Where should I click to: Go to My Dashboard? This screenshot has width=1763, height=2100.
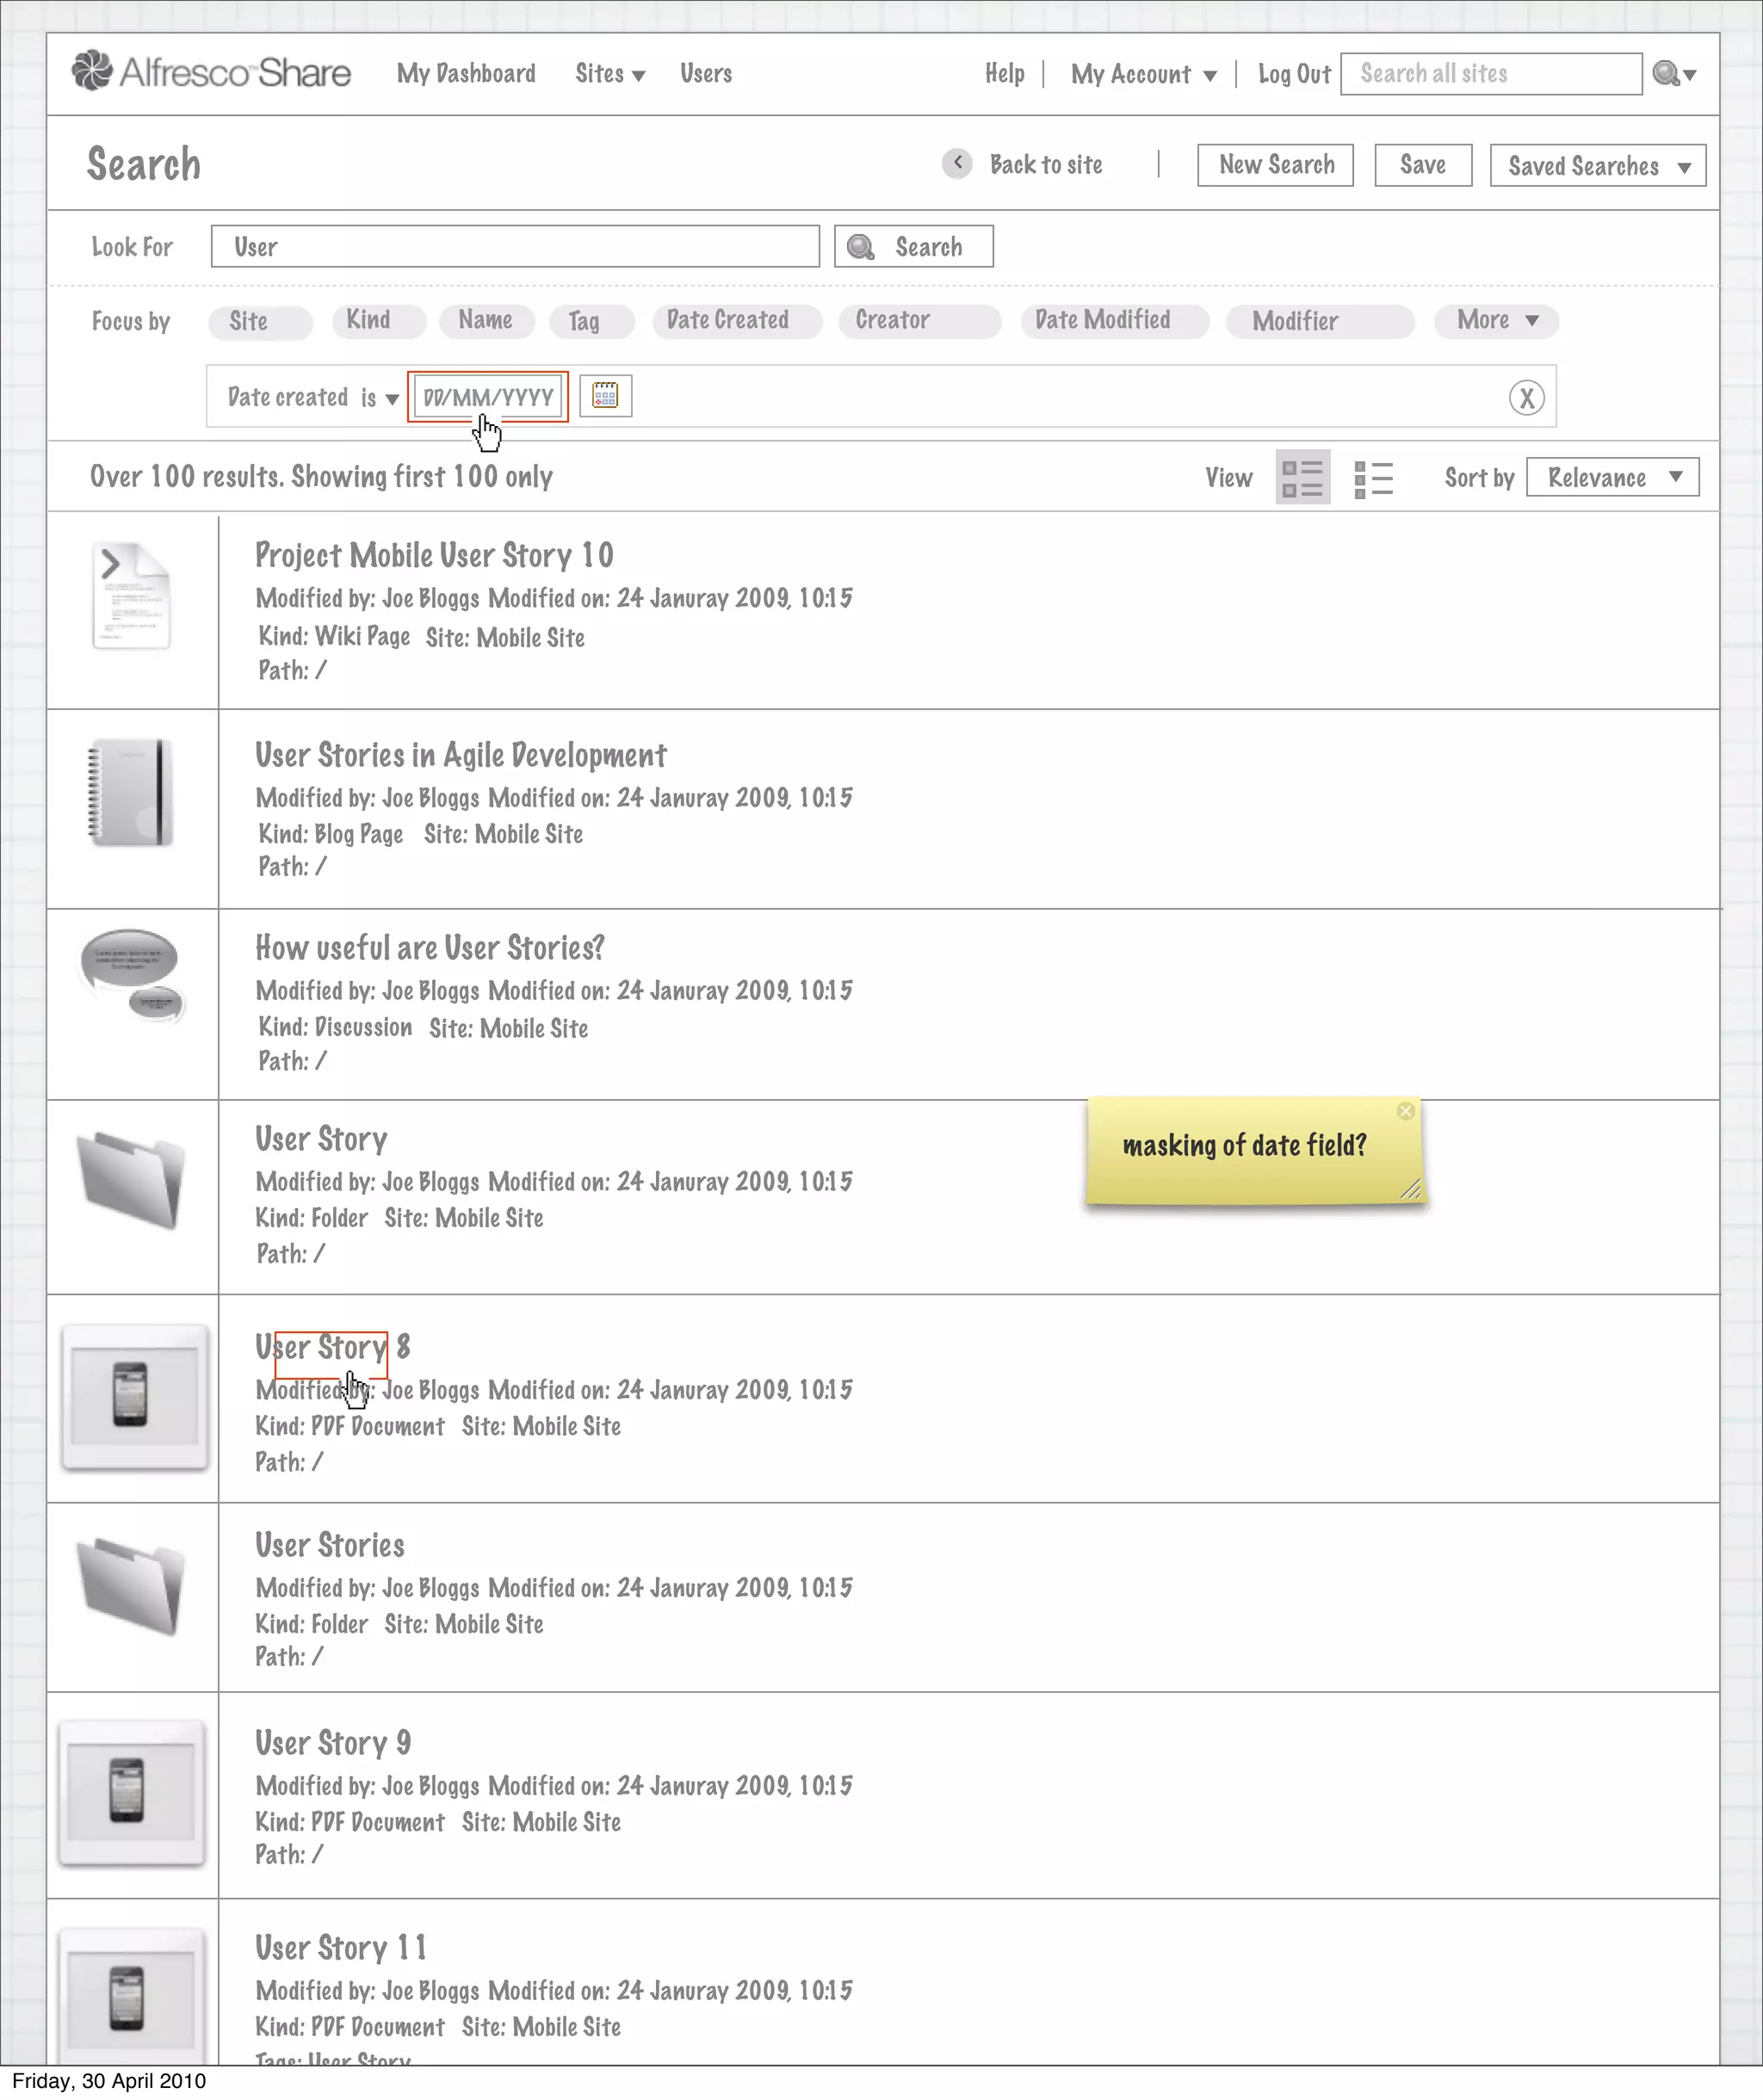pos(466,74)
